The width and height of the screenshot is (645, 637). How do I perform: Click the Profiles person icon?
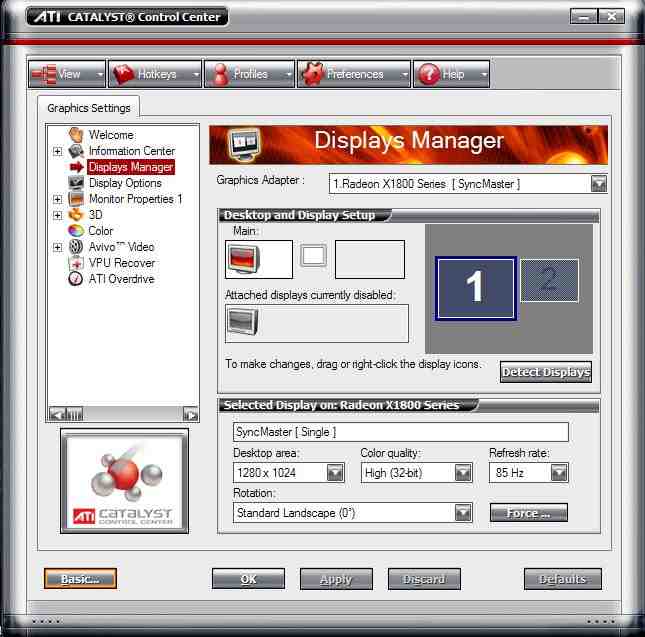click(221, 74)
